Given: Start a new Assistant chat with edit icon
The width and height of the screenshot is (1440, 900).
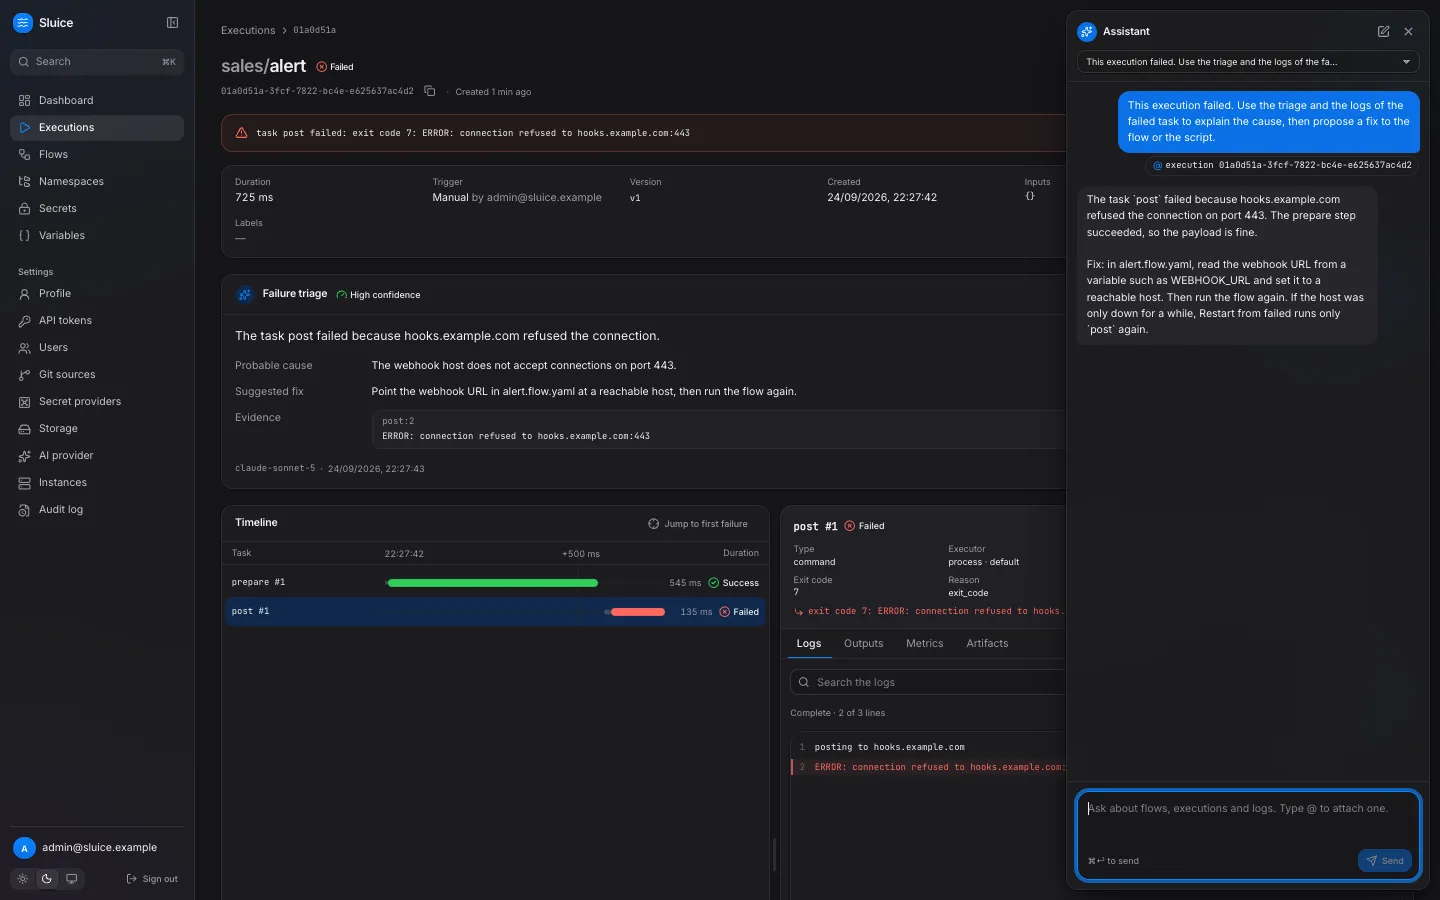Looking at the screenshot, I should 1384,31.
